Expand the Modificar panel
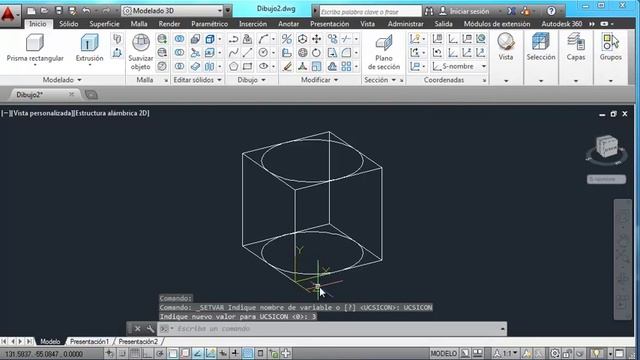This screenshot has height=360, width=640. coord(336,80)
